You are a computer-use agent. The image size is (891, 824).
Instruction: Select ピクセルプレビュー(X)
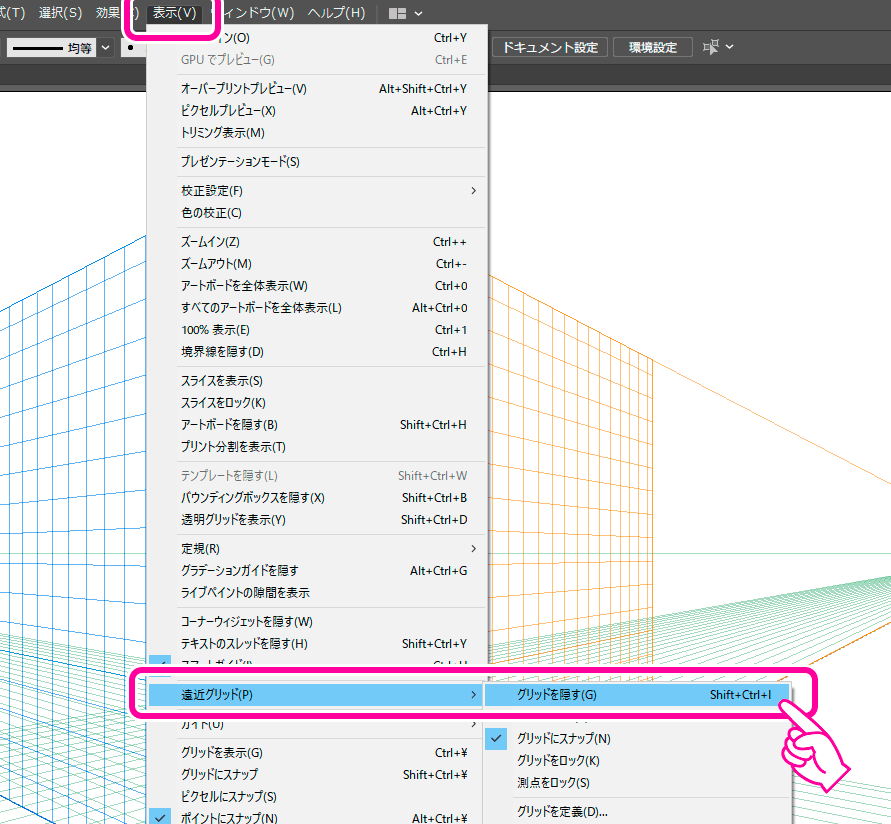[x=317, y=111]
